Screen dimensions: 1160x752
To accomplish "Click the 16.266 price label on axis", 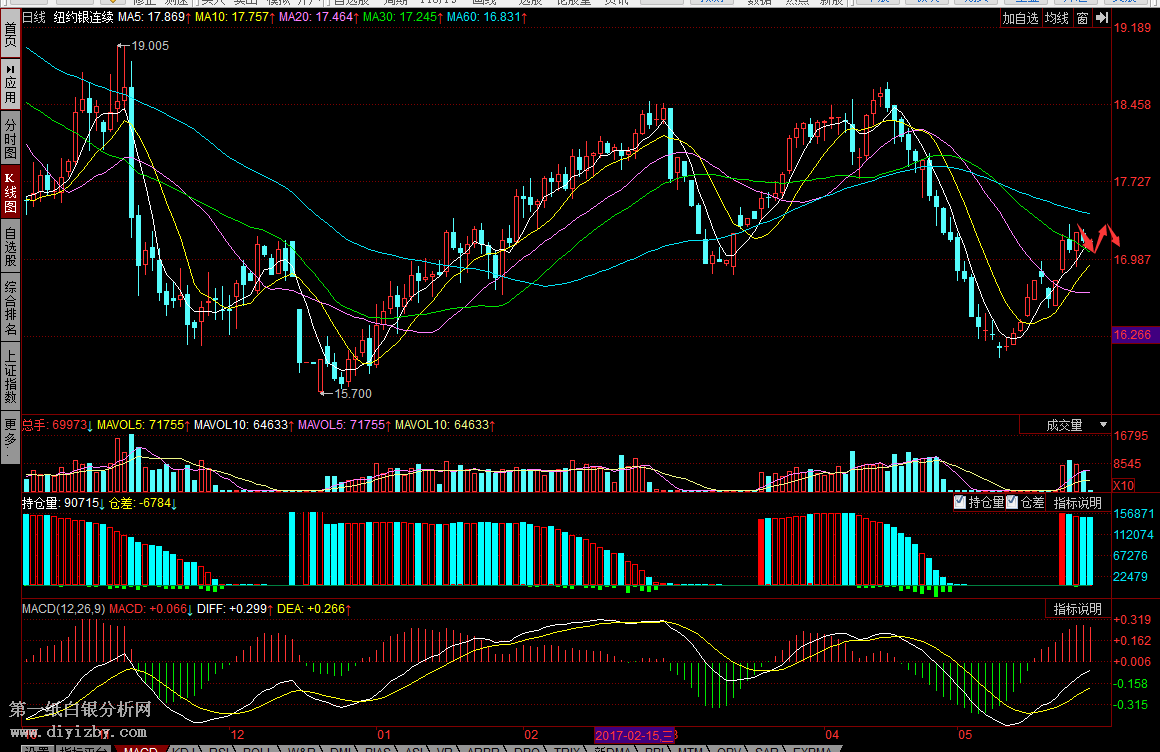I will click(x=1134, y=335).
